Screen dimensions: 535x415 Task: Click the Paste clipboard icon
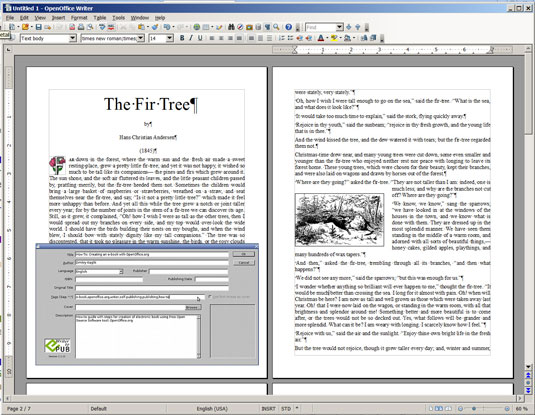[141, 27]
